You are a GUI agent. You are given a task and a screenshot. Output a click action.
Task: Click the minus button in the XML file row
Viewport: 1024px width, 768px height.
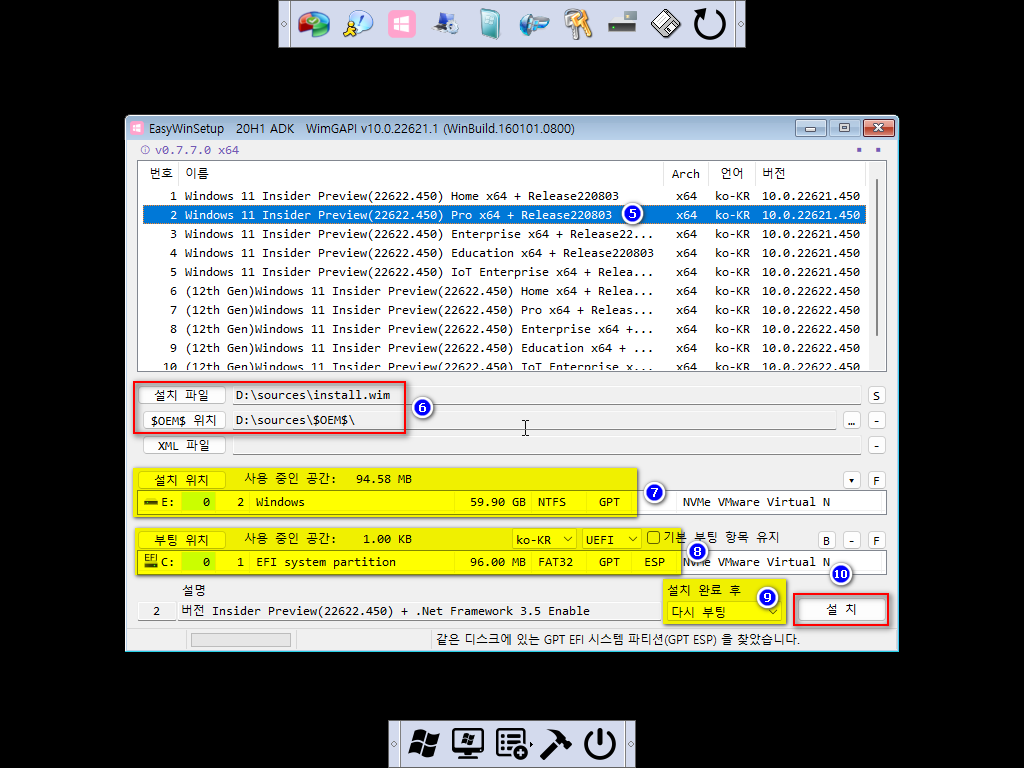(876, 446)
